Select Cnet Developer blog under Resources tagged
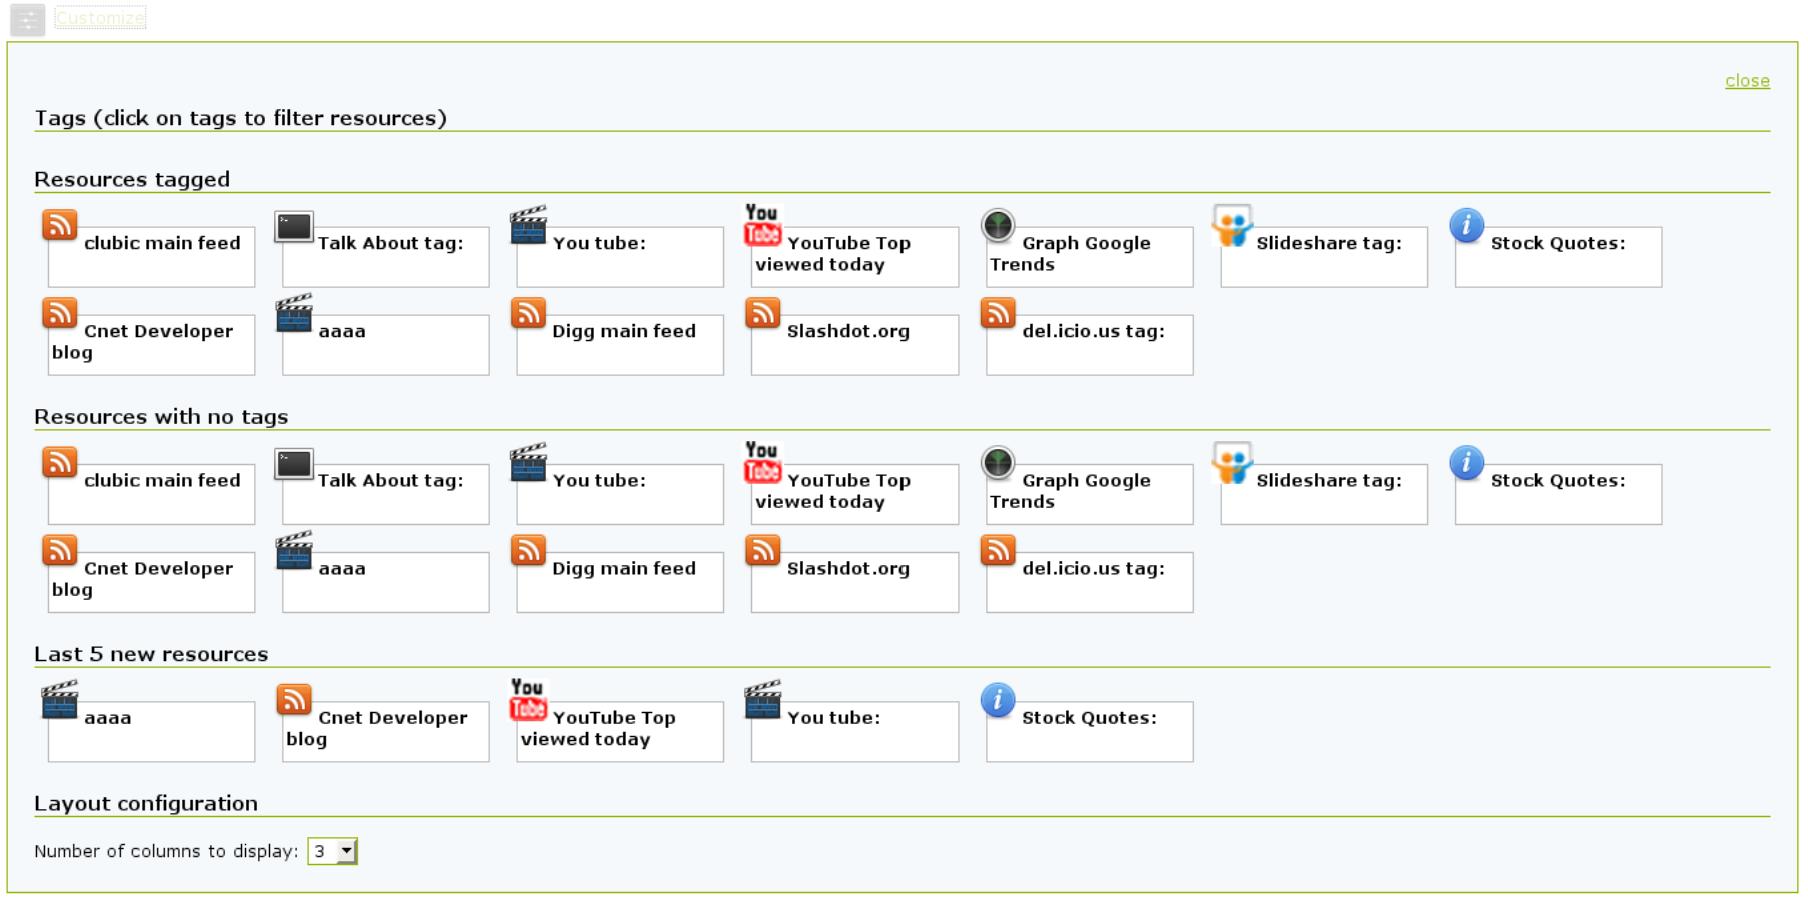 (x=152, y=345)
